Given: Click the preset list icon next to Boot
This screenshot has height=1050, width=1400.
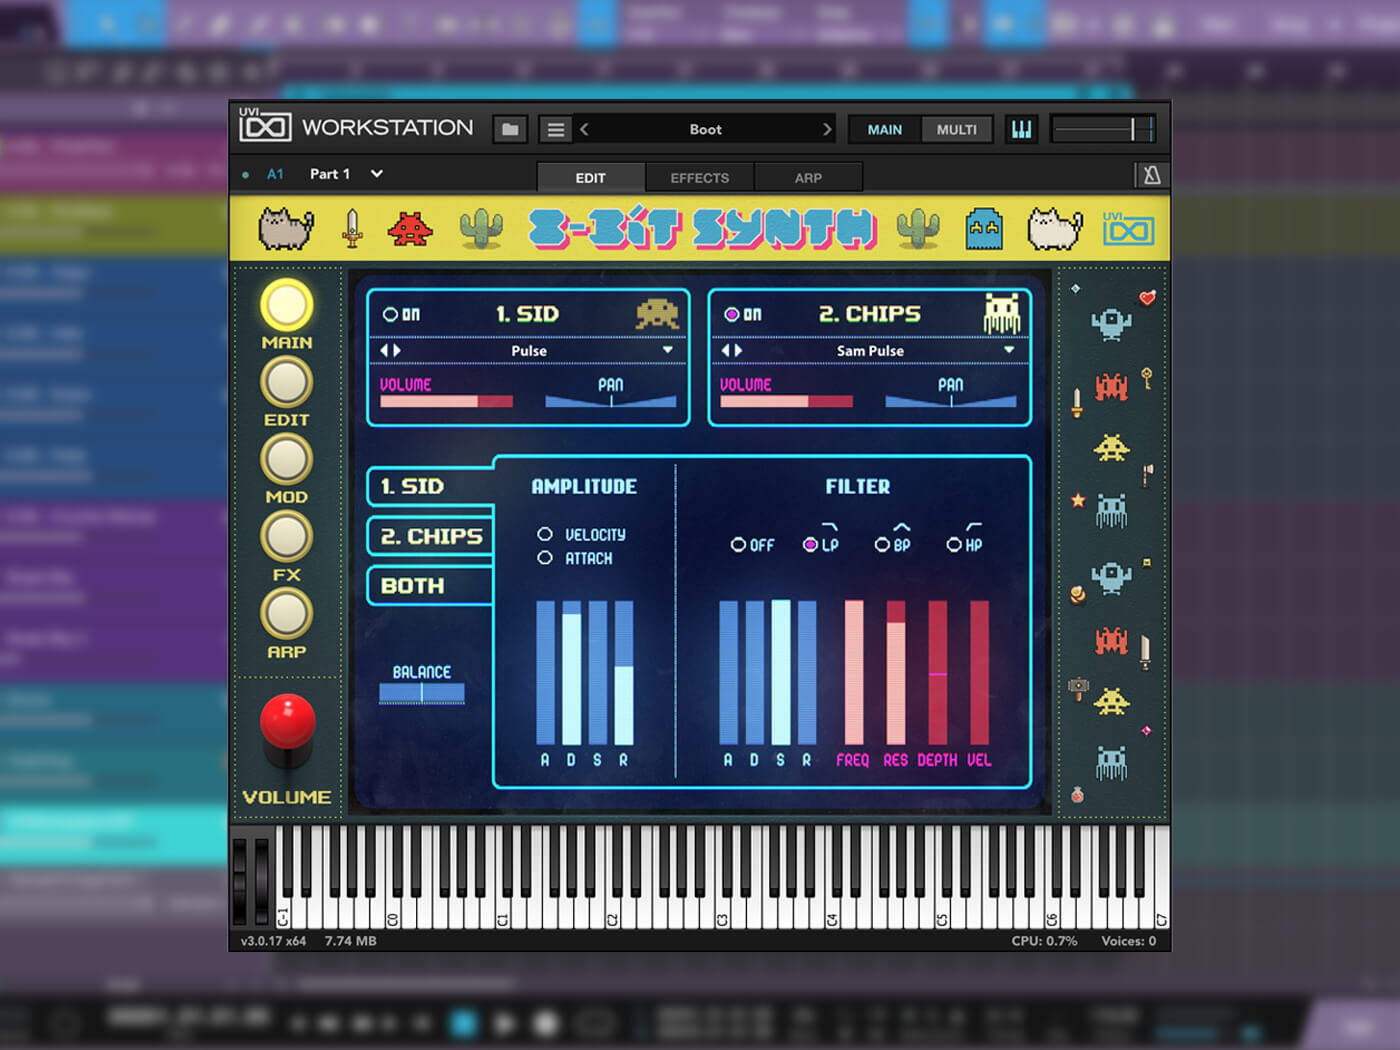Looking at the screenshot, I should pos(556,129).
